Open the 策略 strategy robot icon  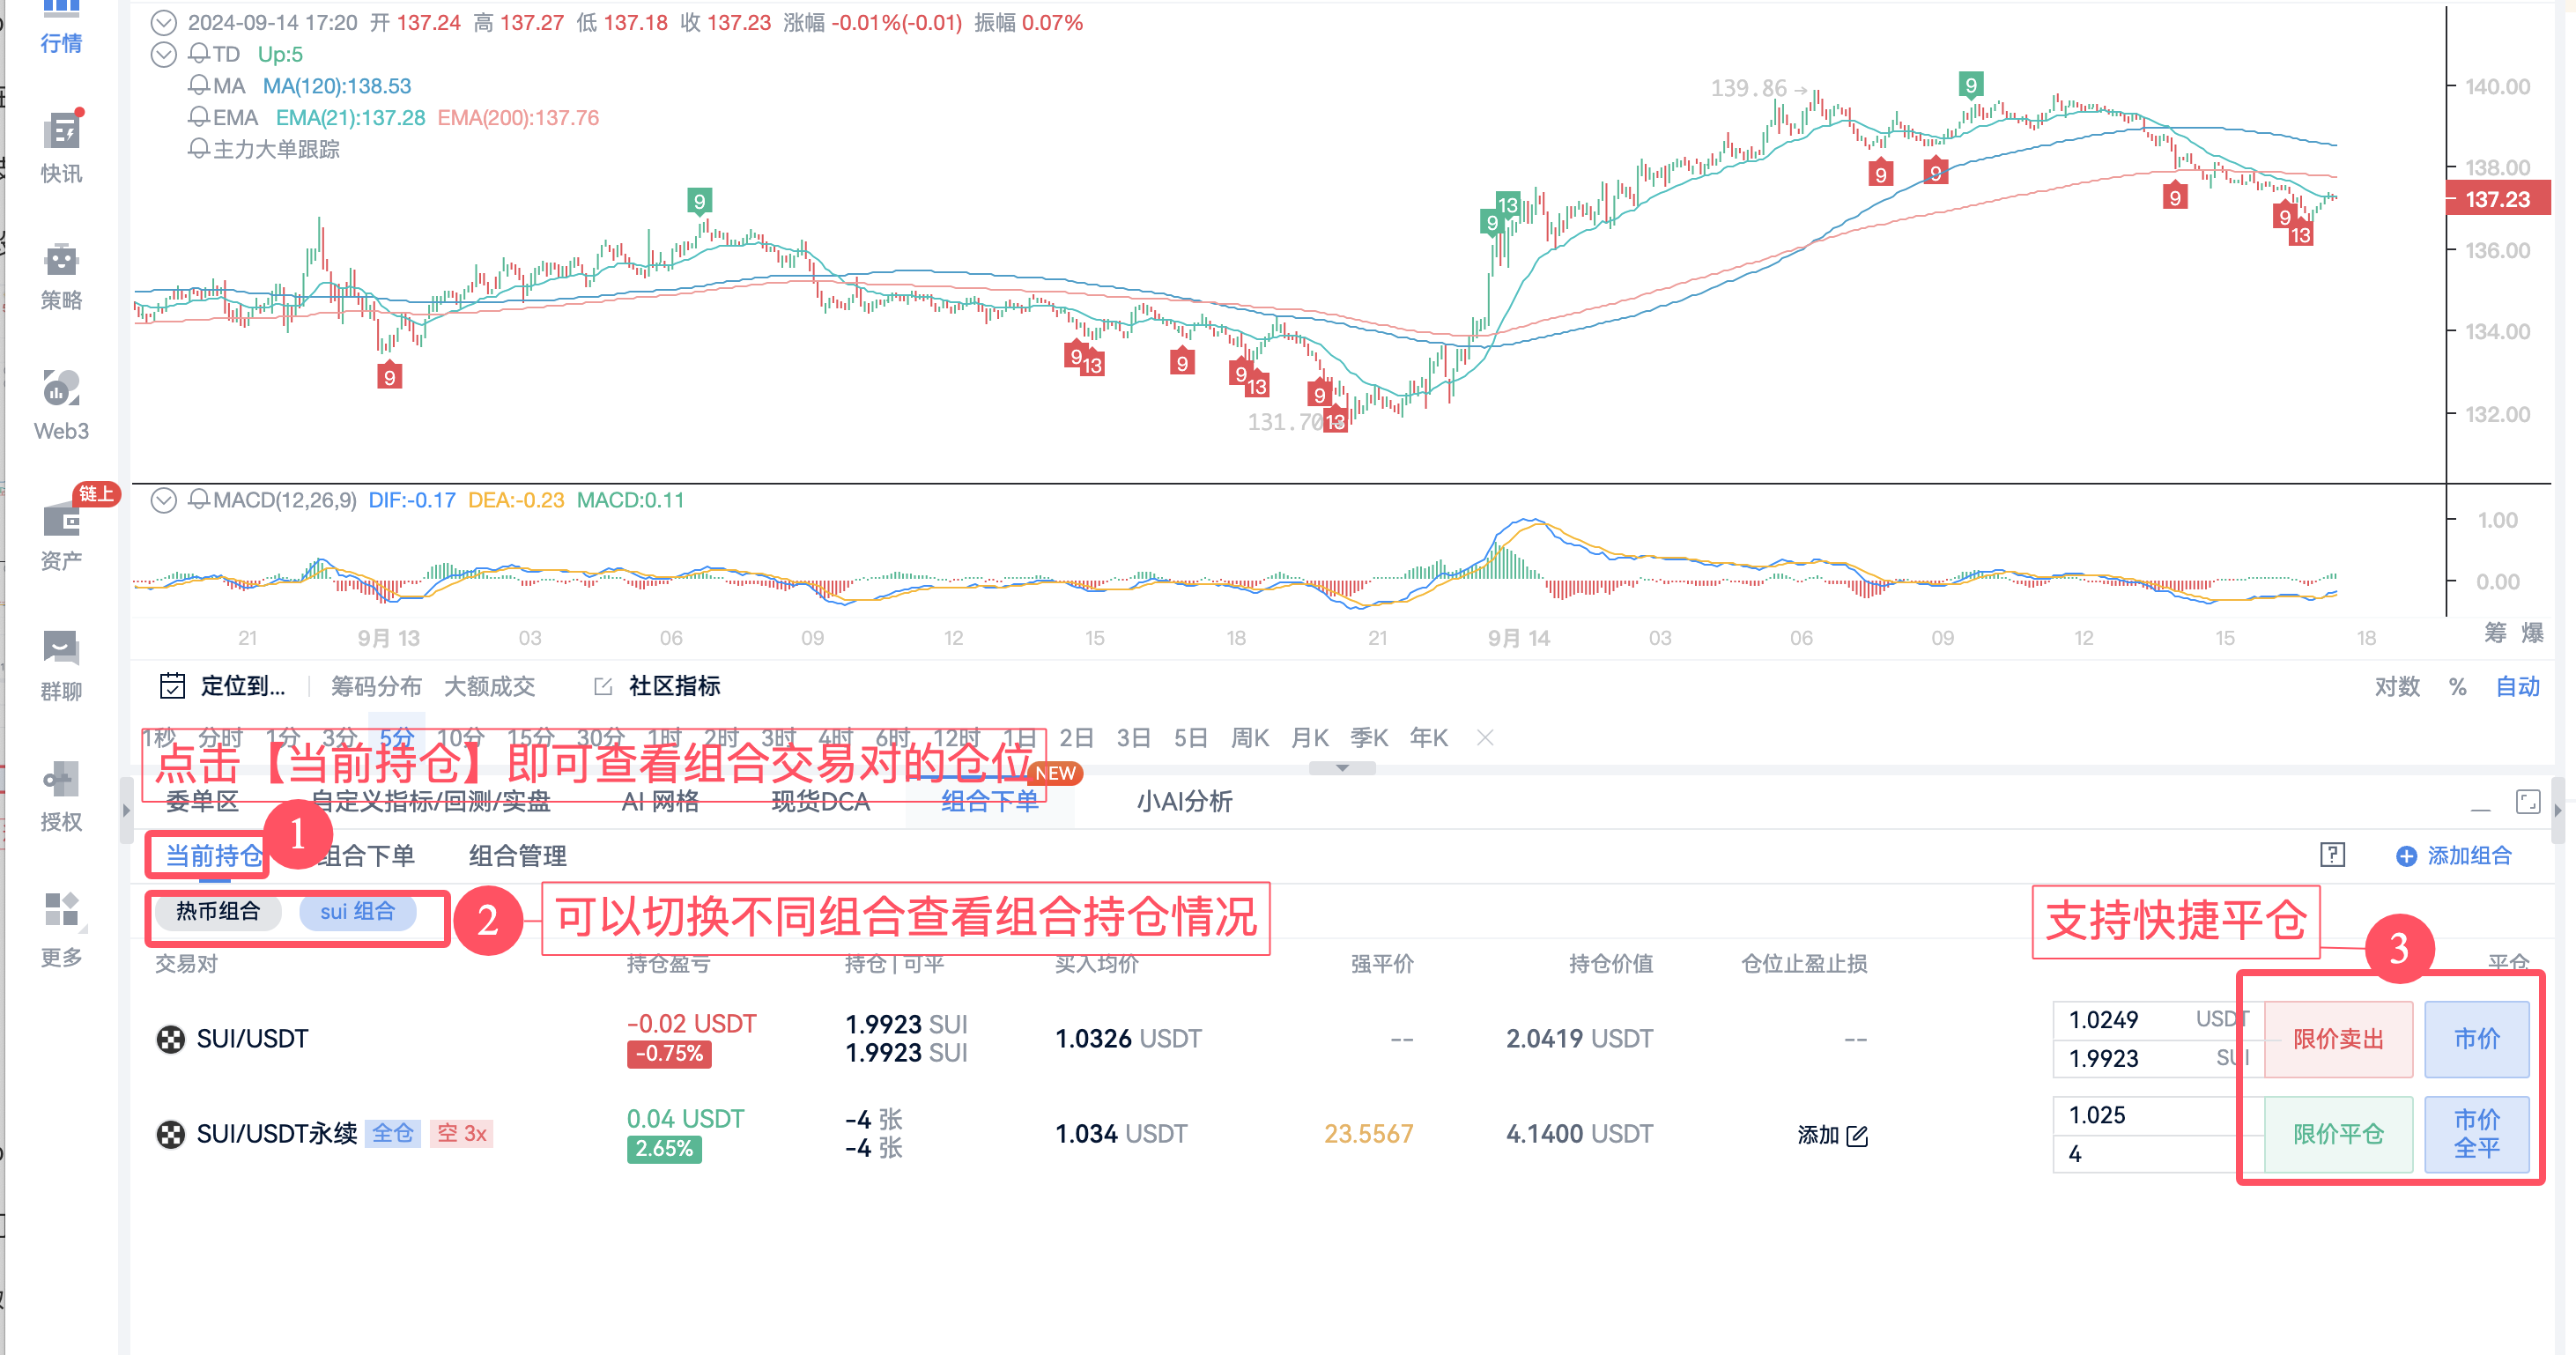tap(61, 260)
